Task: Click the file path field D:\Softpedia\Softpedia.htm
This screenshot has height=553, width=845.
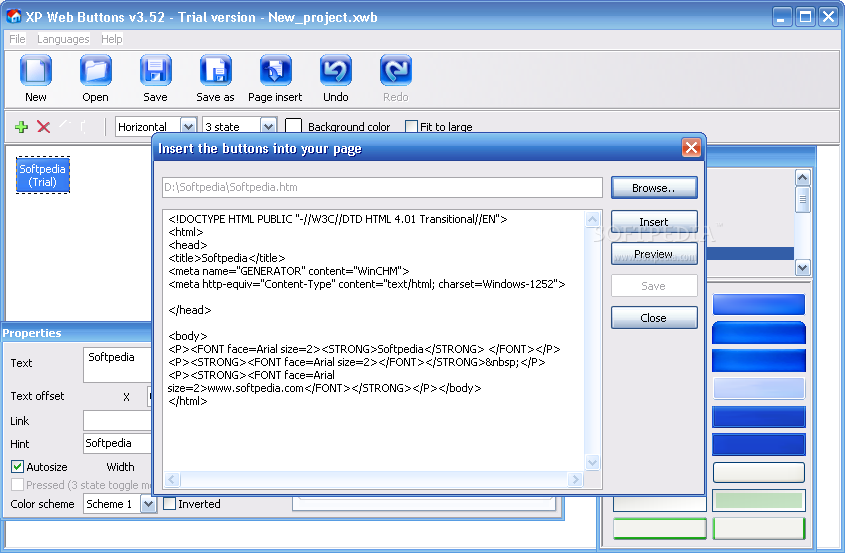Action: 382,188
